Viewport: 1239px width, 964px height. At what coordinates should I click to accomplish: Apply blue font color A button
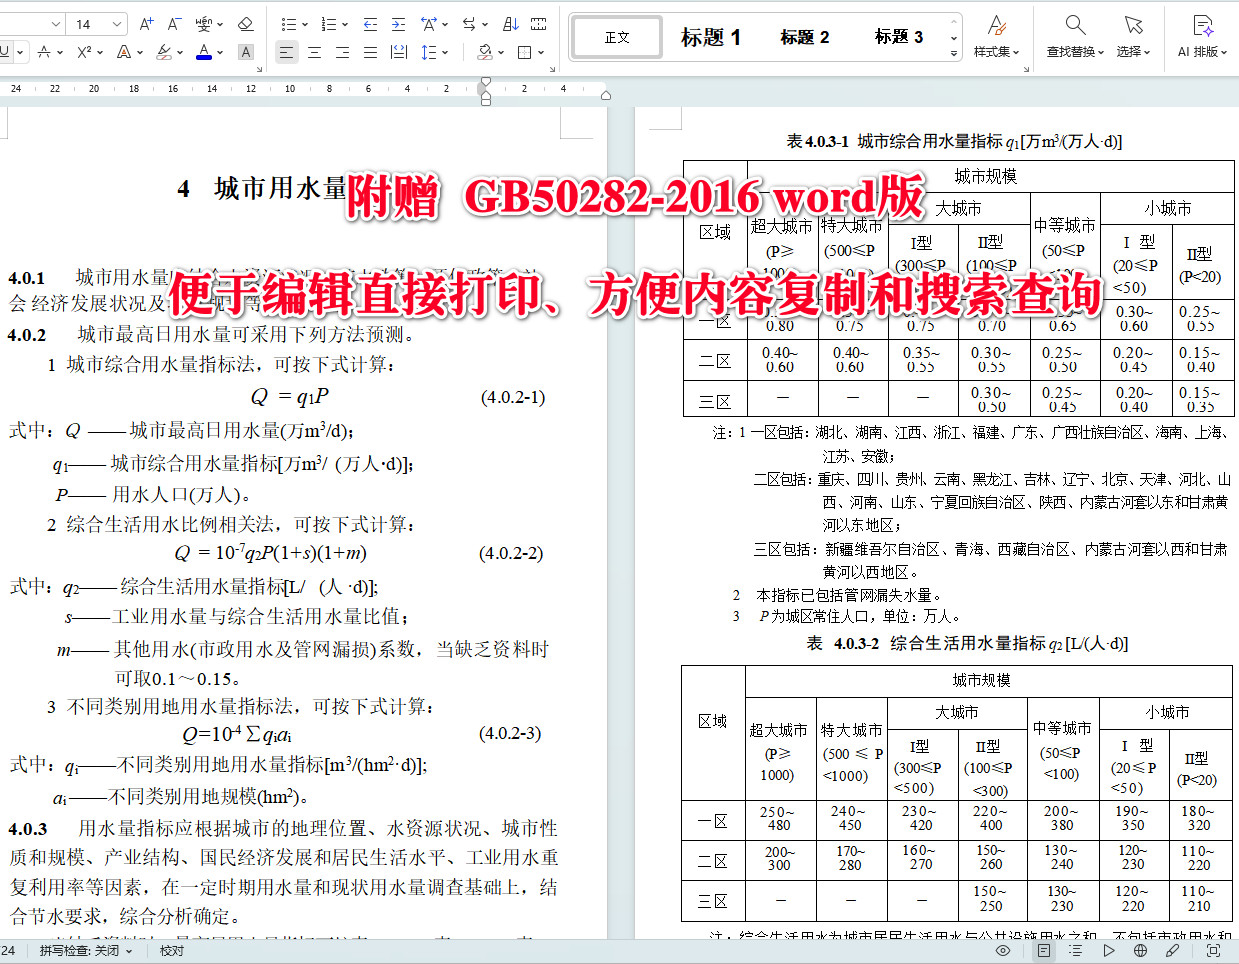click(204, 52)
